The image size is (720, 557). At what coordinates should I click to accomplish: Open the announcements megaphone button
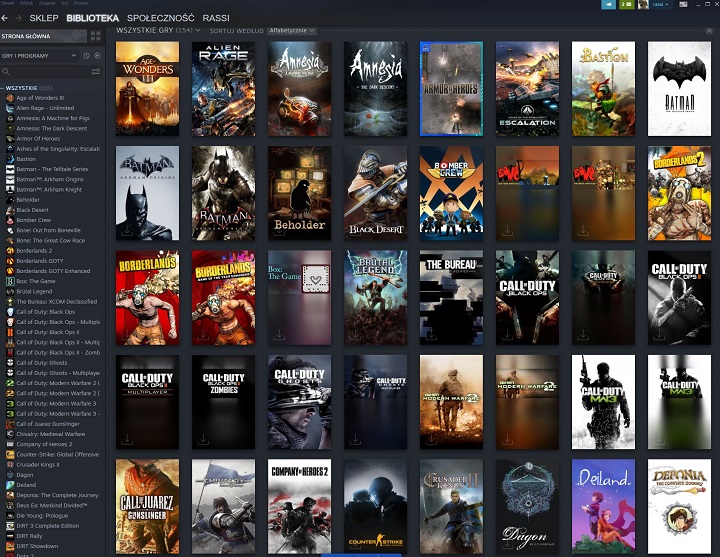click(x=608, y=5)
